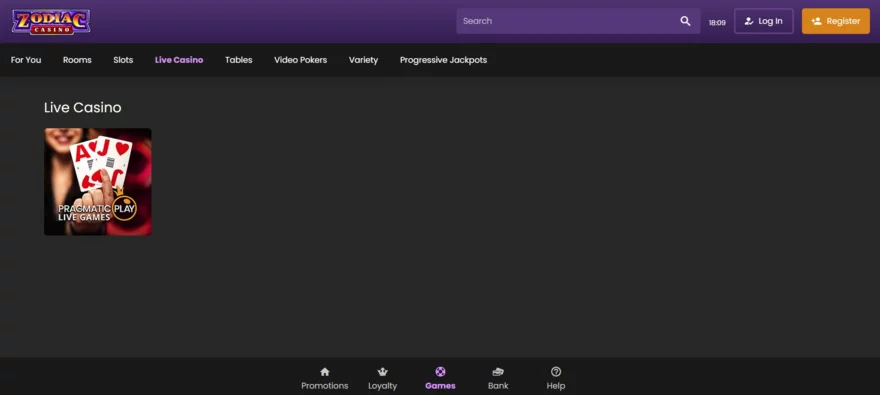Open Loyalty via crown icon

tap(383, 371)
